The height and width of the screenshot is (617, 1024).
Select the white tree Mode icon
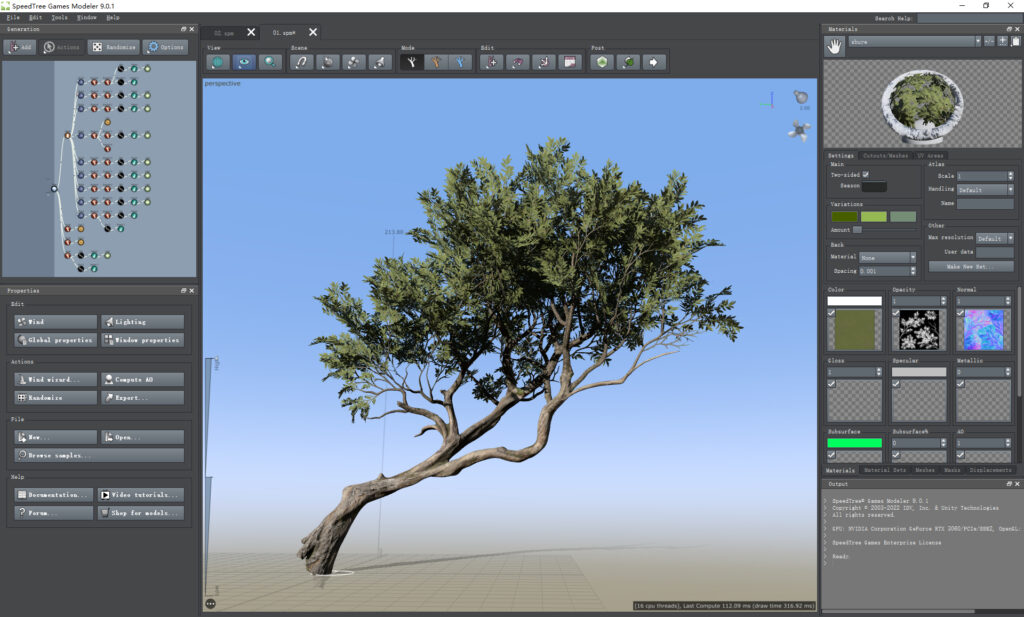click(x=410, y=62)
